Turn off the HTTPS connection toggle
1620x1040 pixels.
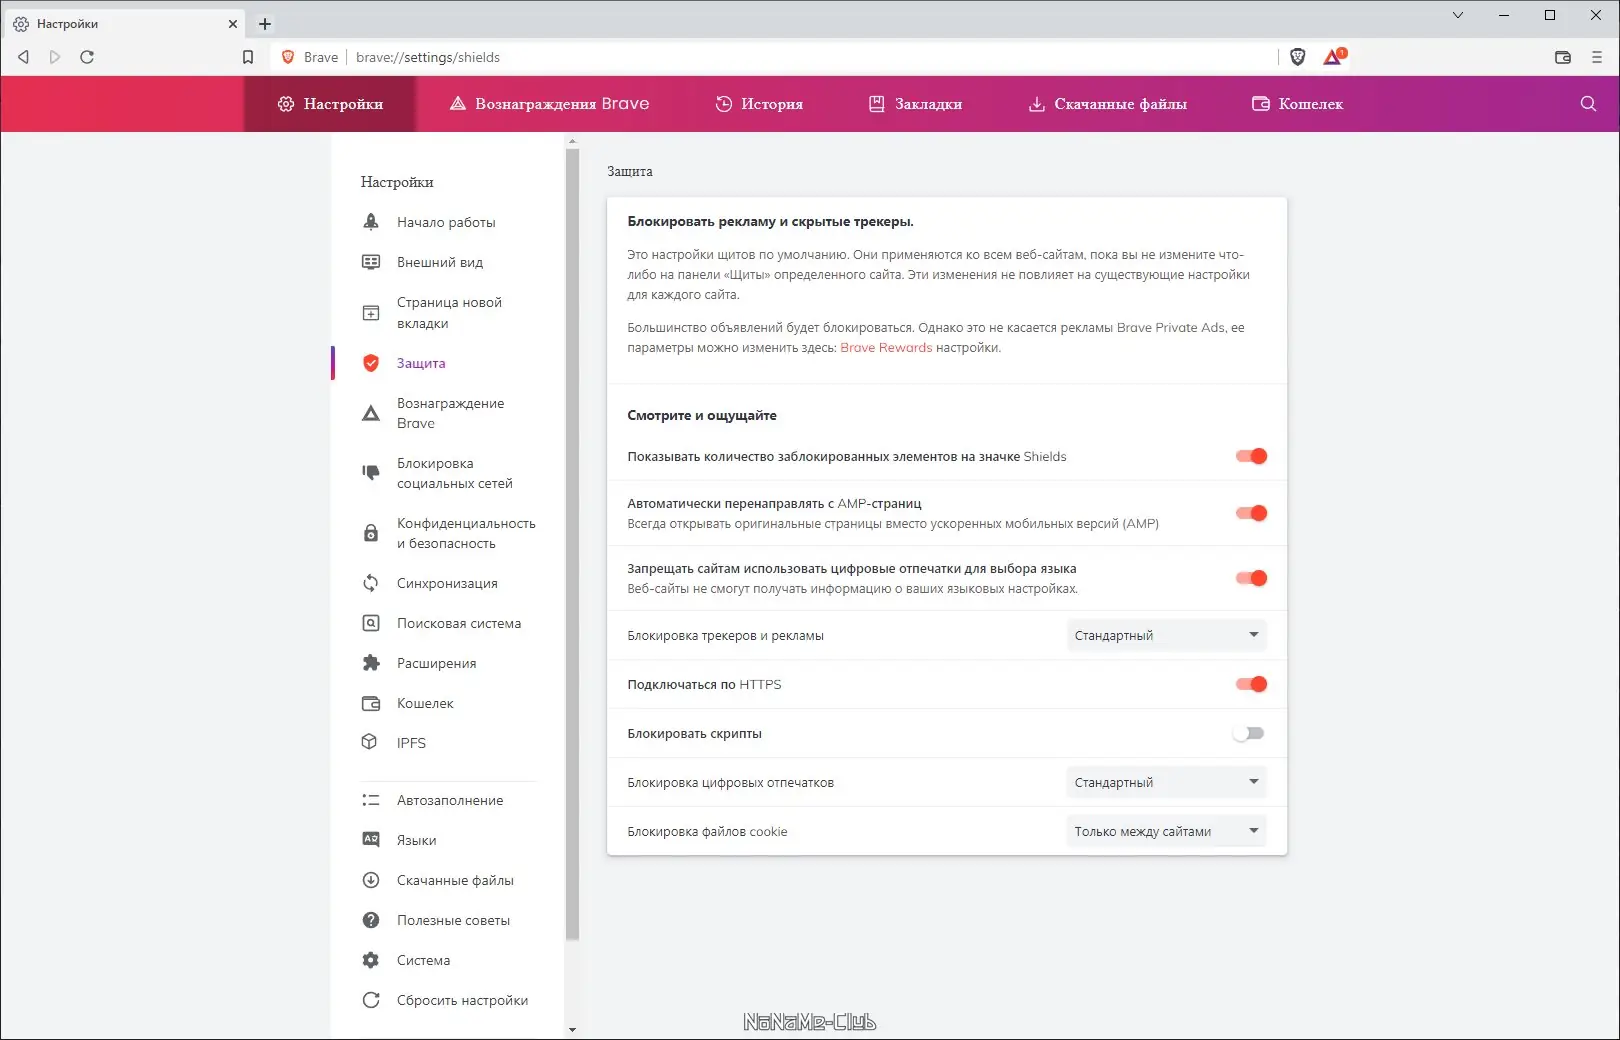pyautogui.click(x=1251, y=684)
